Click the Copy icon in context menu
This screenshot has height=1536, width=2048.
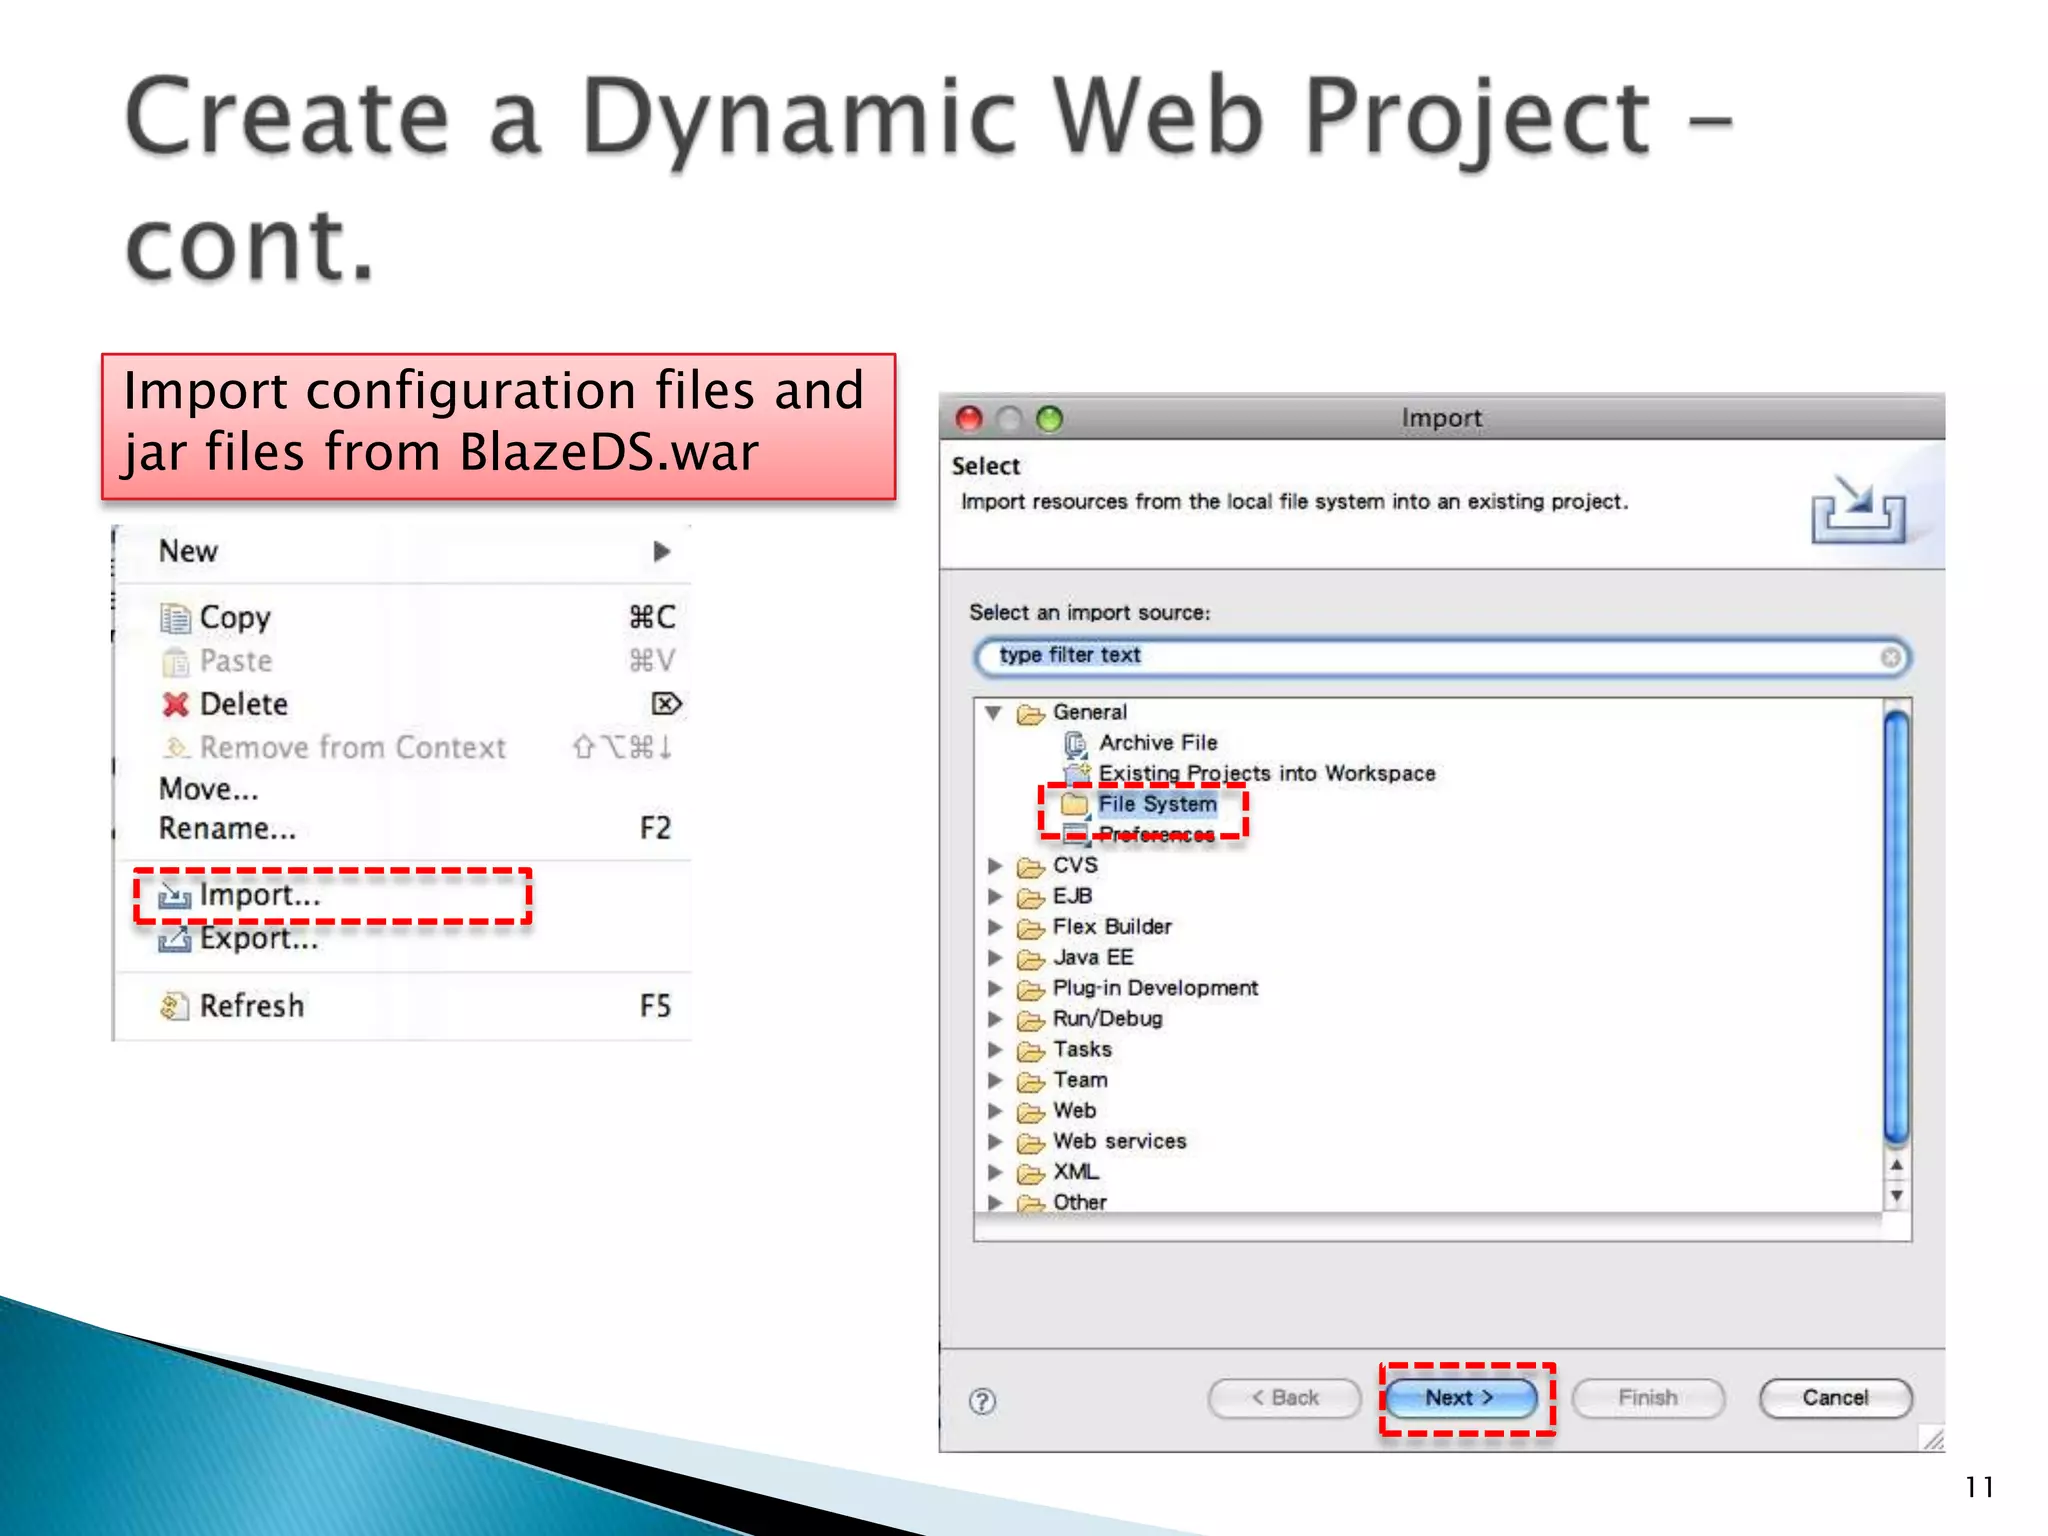(175, 618)
